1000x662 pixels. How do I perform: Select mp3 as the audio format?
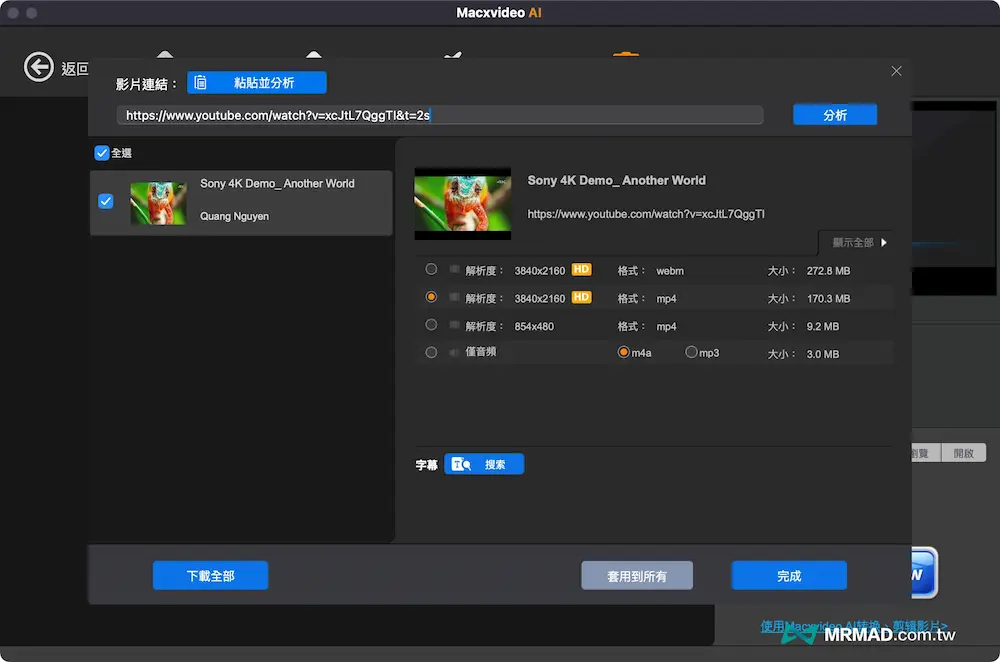(691, 353)
